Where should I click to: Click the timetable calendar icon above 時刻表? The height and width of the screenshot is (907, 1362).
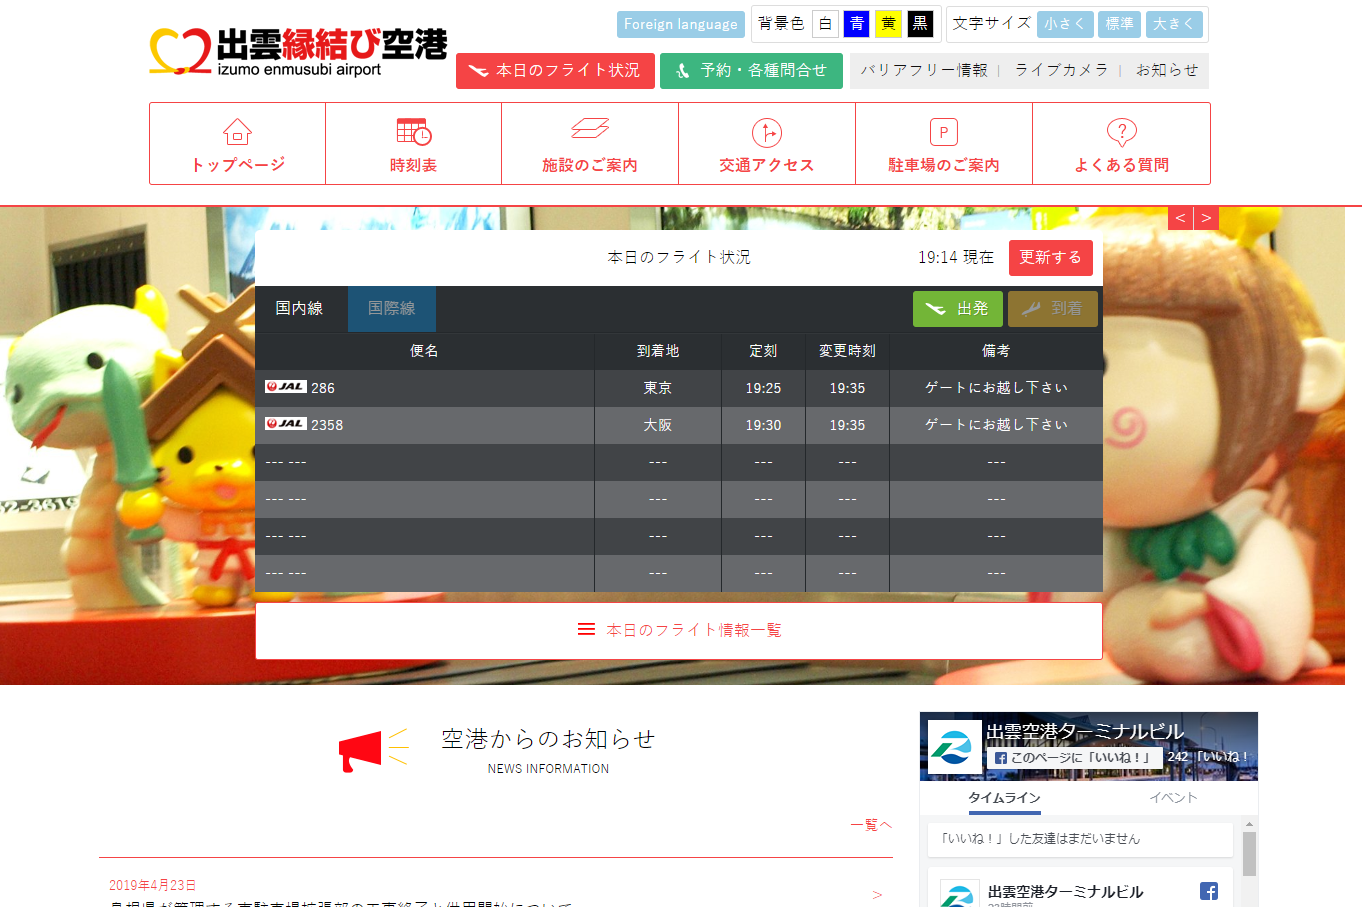pyautogui.click(x=414, y=132)
